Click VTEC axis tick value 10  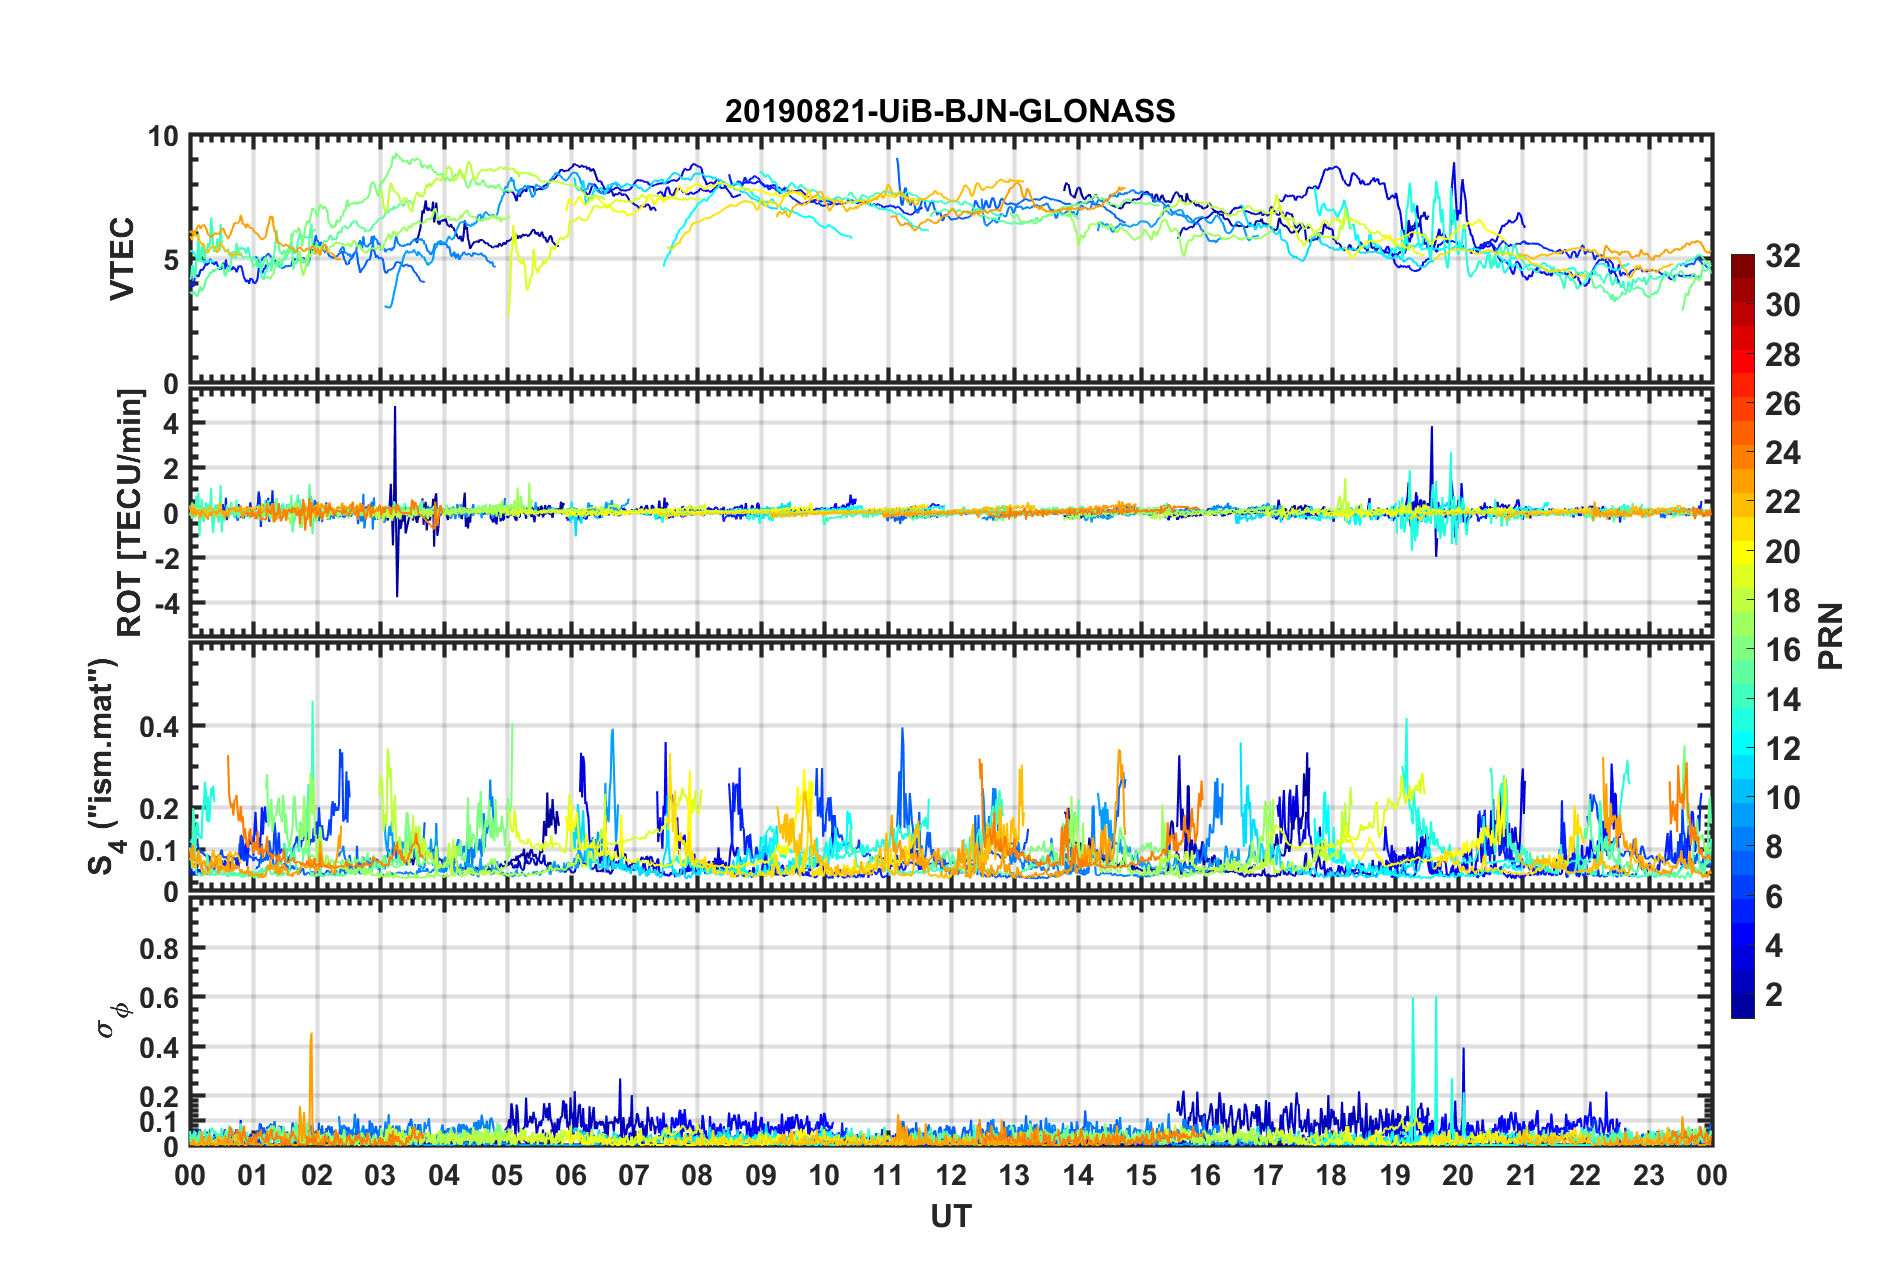(163, 136)
